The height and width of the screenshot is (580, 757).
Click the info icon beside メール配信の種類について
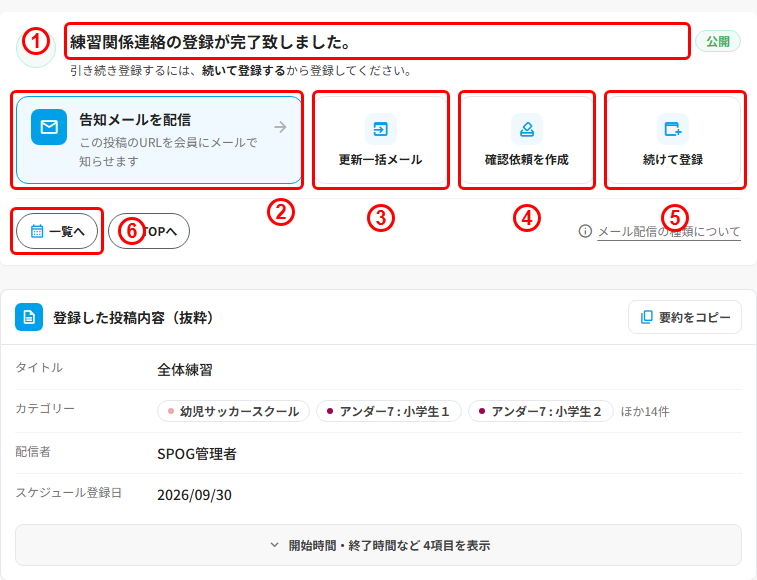[x=585, y=231]
